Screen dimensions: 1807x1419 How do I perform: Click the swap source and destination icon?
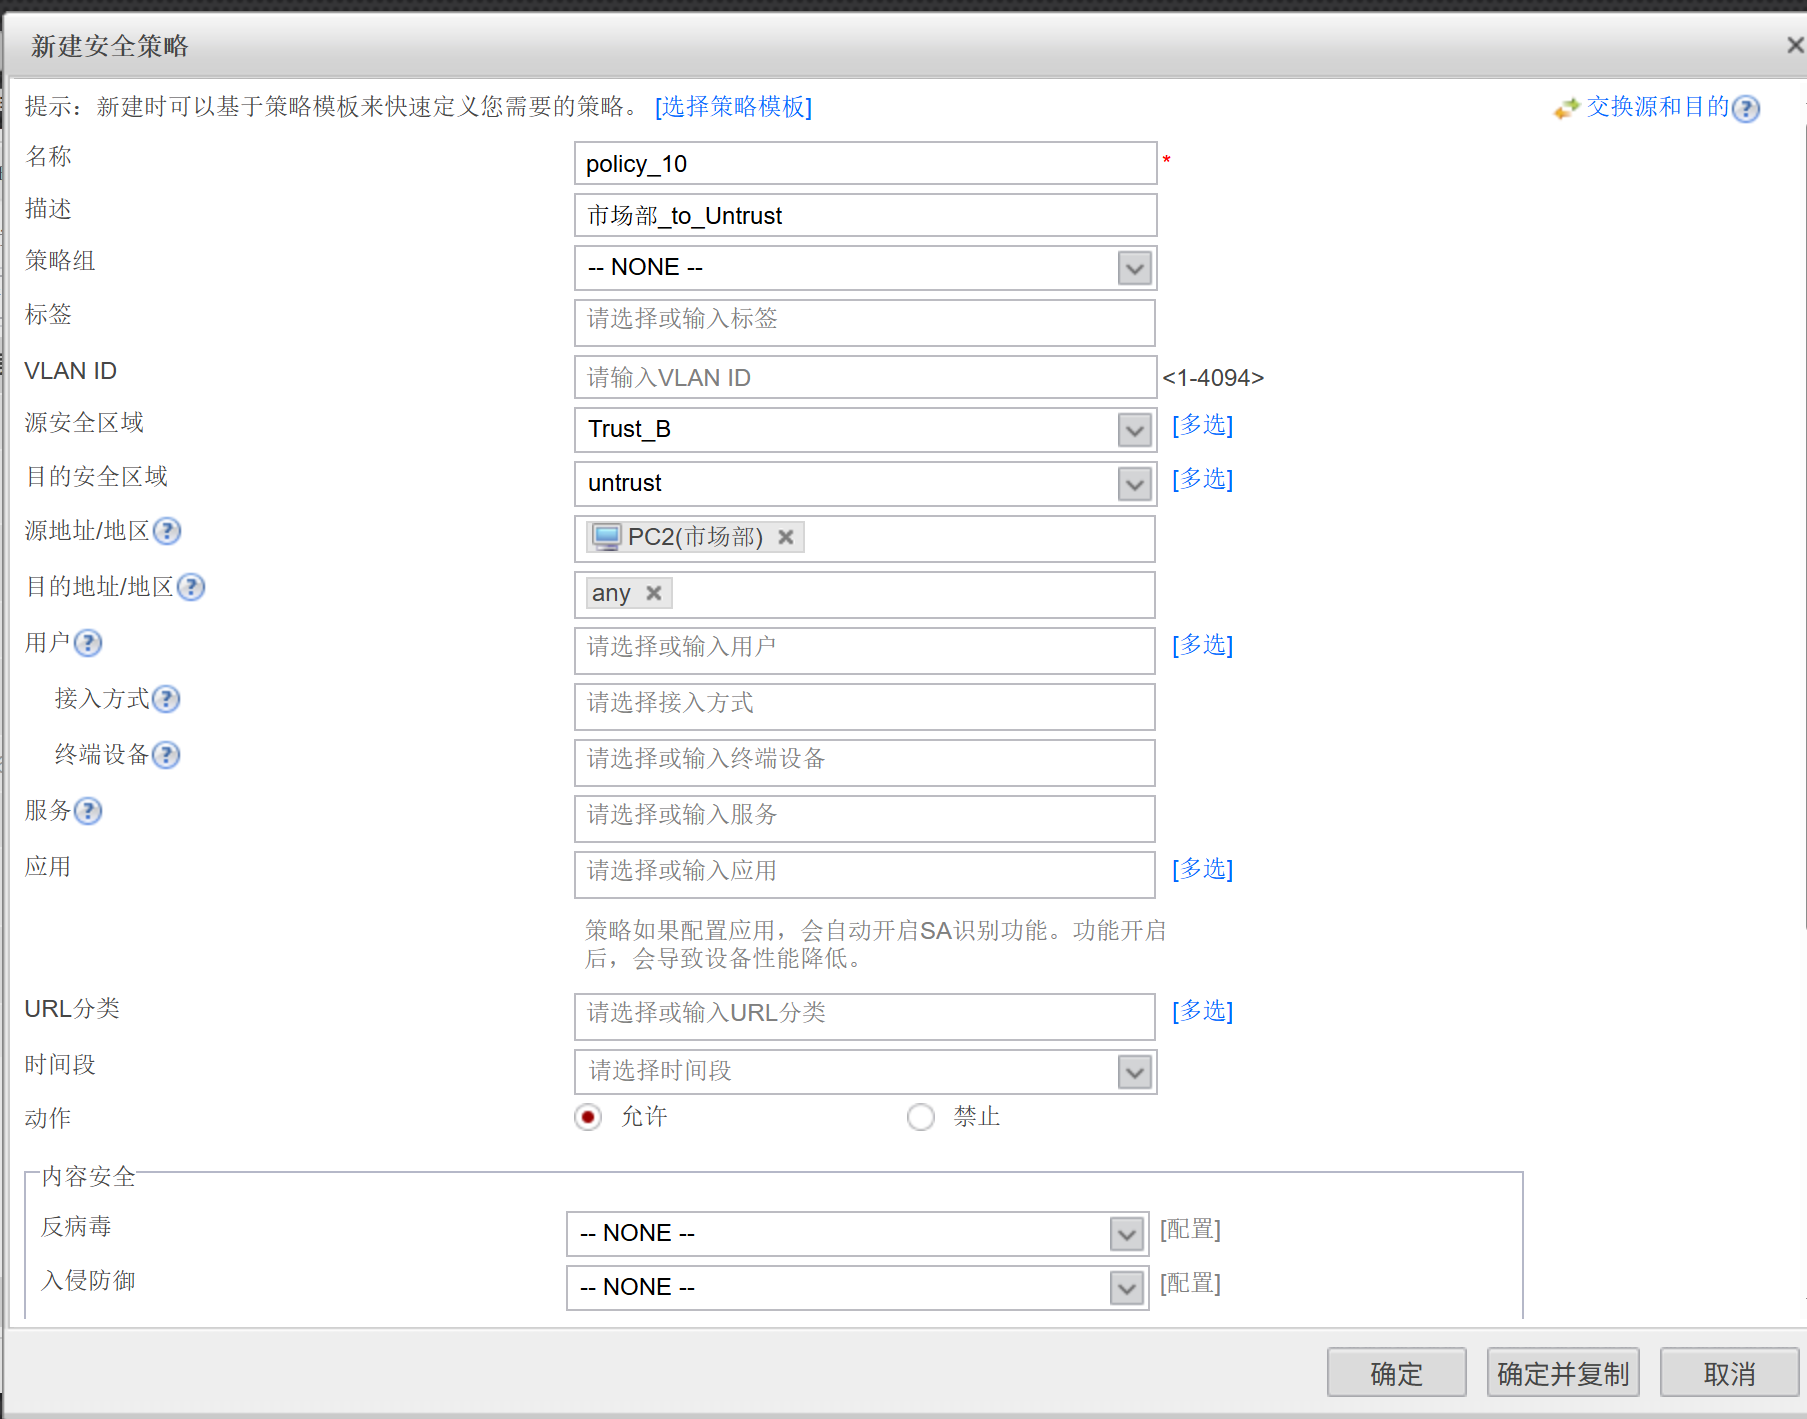coord(1566,108)
